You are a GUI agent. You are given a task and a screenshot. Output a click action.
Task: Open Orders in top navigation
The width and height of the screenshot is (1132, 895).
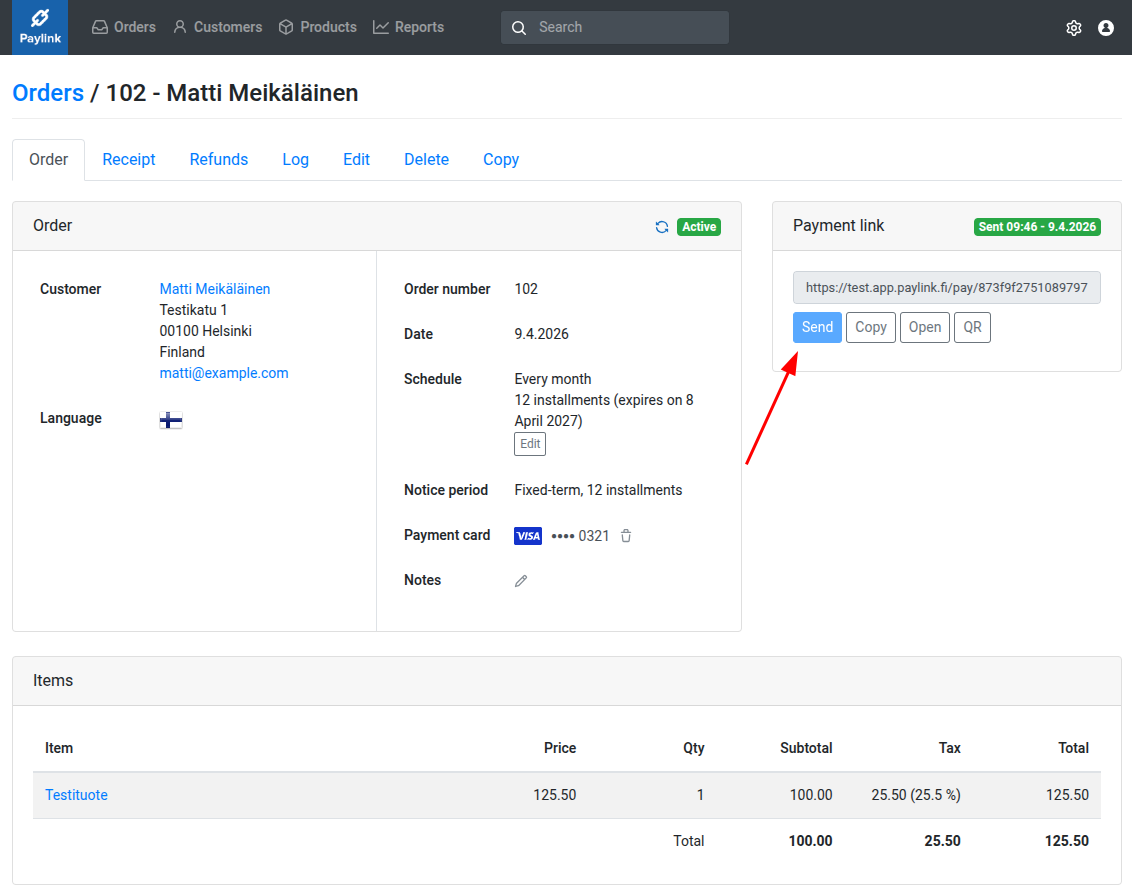124,27
